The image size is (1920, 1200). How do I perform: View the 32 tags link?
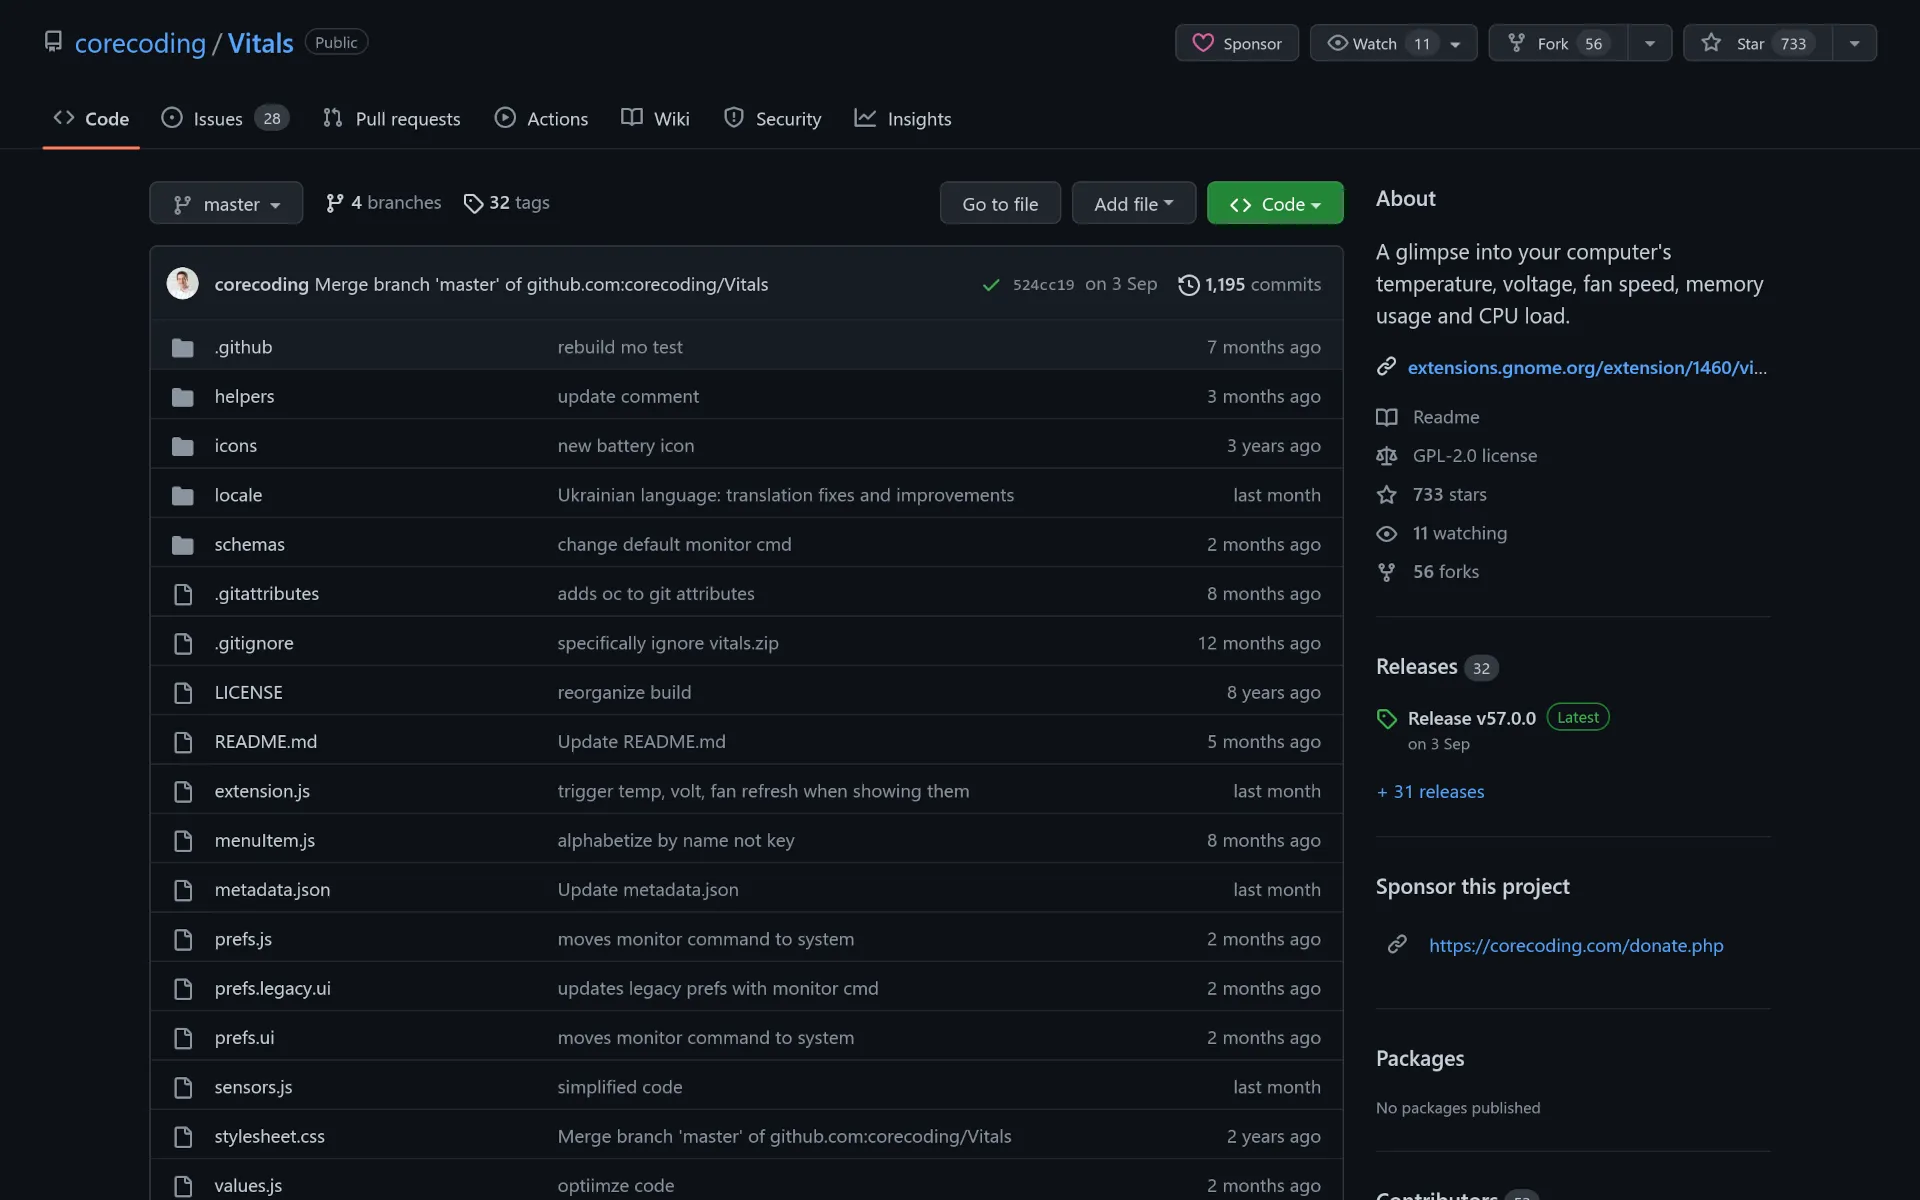point(506,203)
